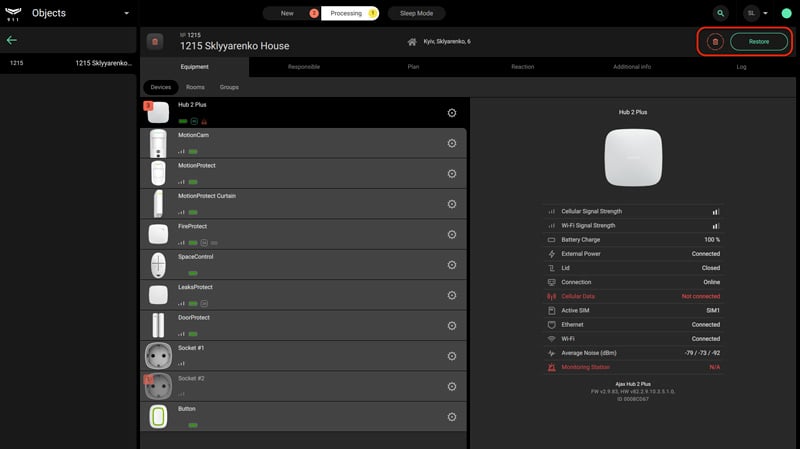The height and width of the screenshot is (449, 800).
Task: Open settings gear for Socket #1
Action: click(x=452, y=356)
